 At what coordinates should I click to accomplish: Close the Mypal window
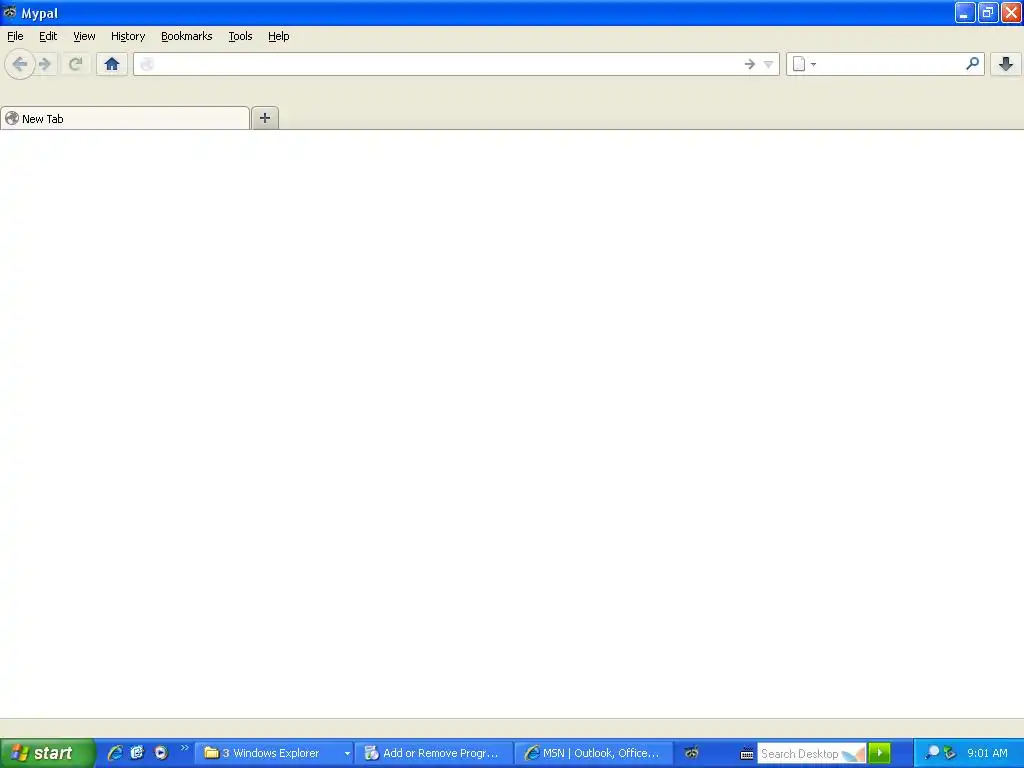pyautogui.click(x=1011, y=12)
